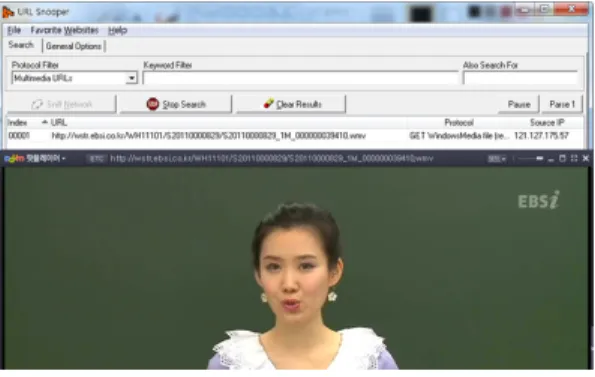The height and width of the screenshot is (377, 595).
Task: Open the Protocol Filter dropdown
Action: click(x=131, y=78)
